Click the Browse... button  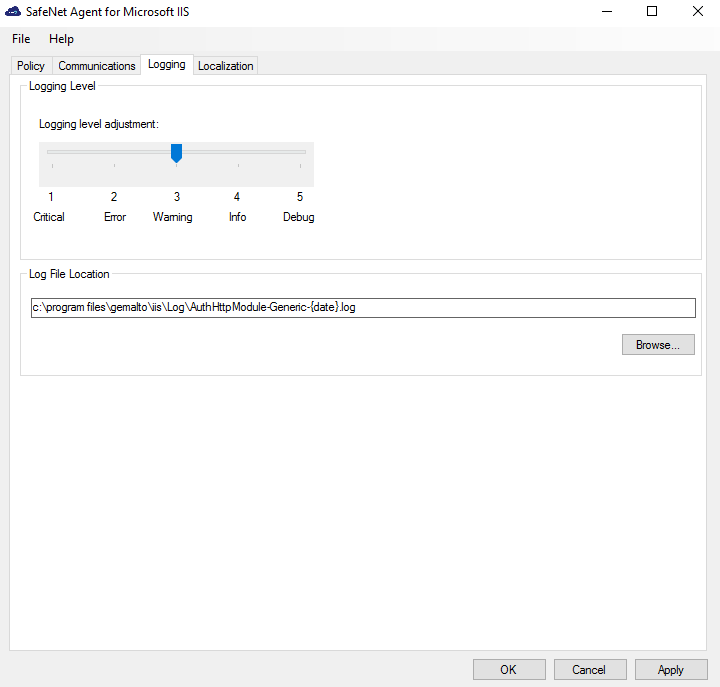click(658, 344)
